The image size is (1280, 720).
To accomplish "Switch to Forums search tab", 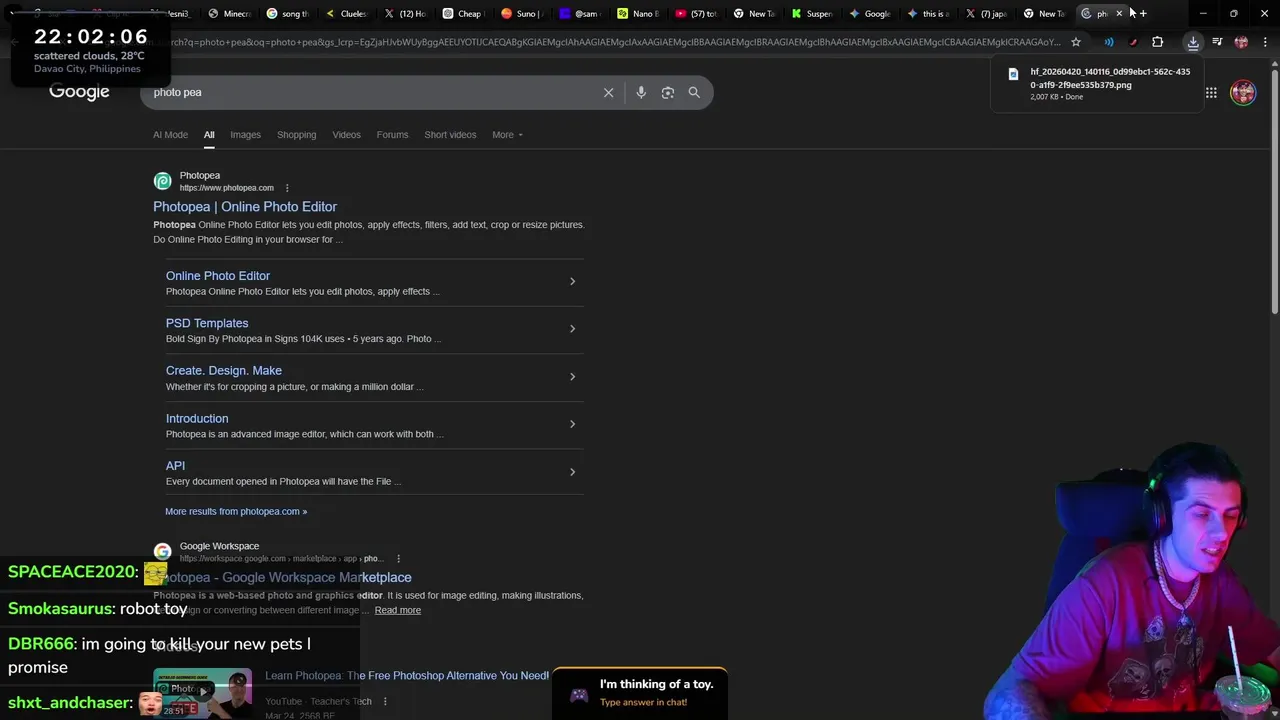I will click(x=392, y=135).
